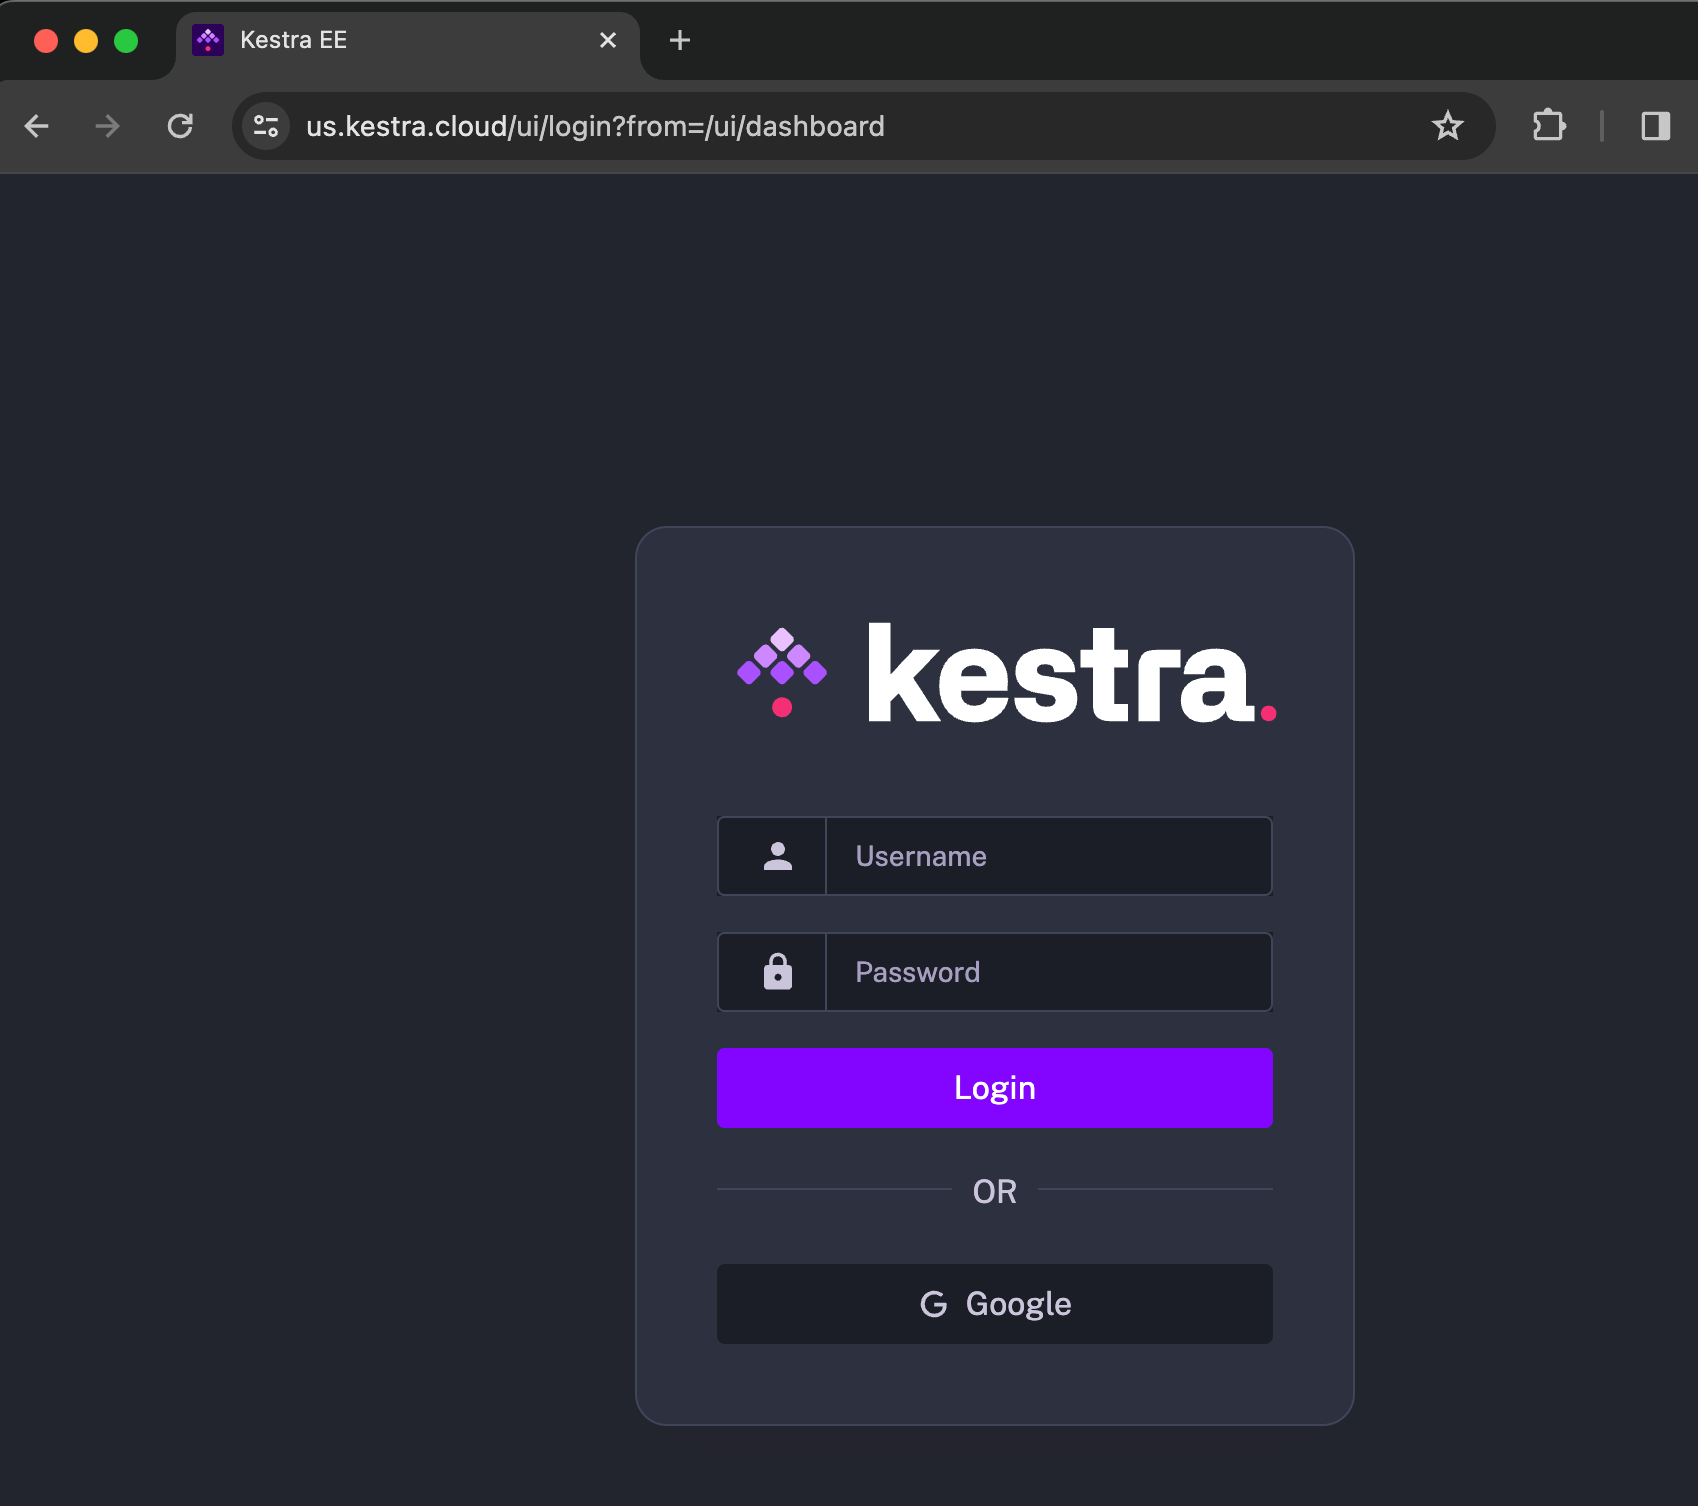Toggle the browser side panel icon
Viewport: 1698px width, 1506px height.
pos(1656,126)
